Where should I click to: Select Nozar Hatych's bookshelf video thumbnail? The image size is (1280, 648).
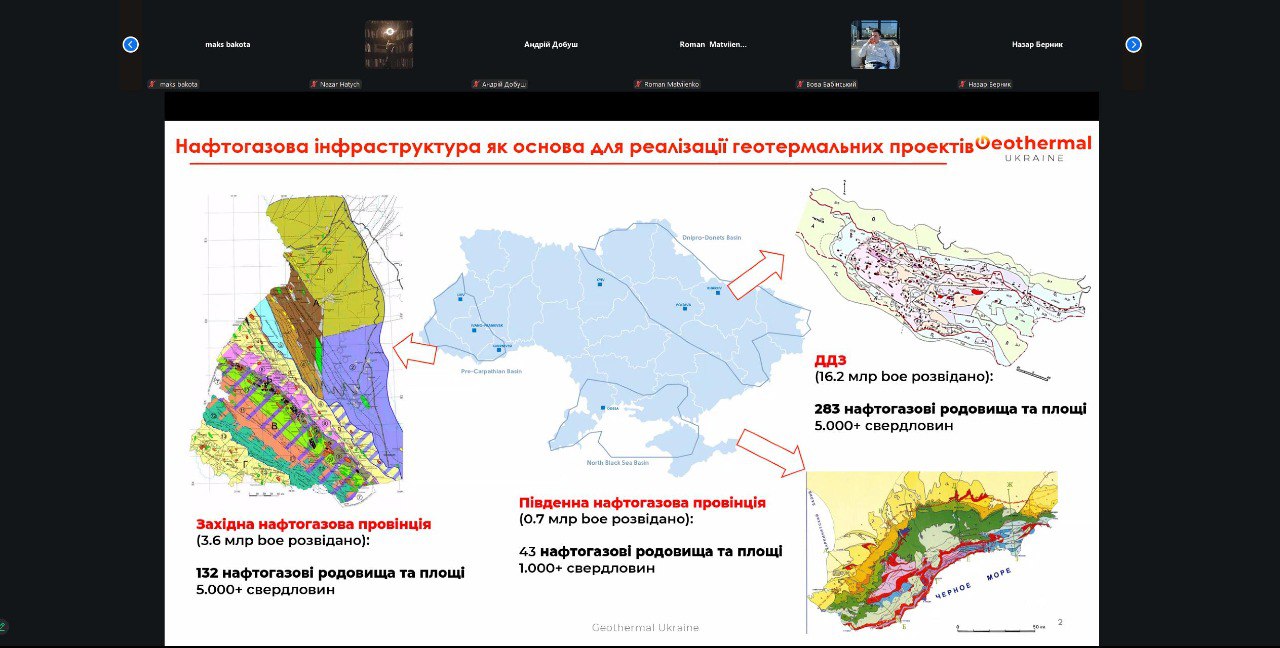click(x=389, y=44)
